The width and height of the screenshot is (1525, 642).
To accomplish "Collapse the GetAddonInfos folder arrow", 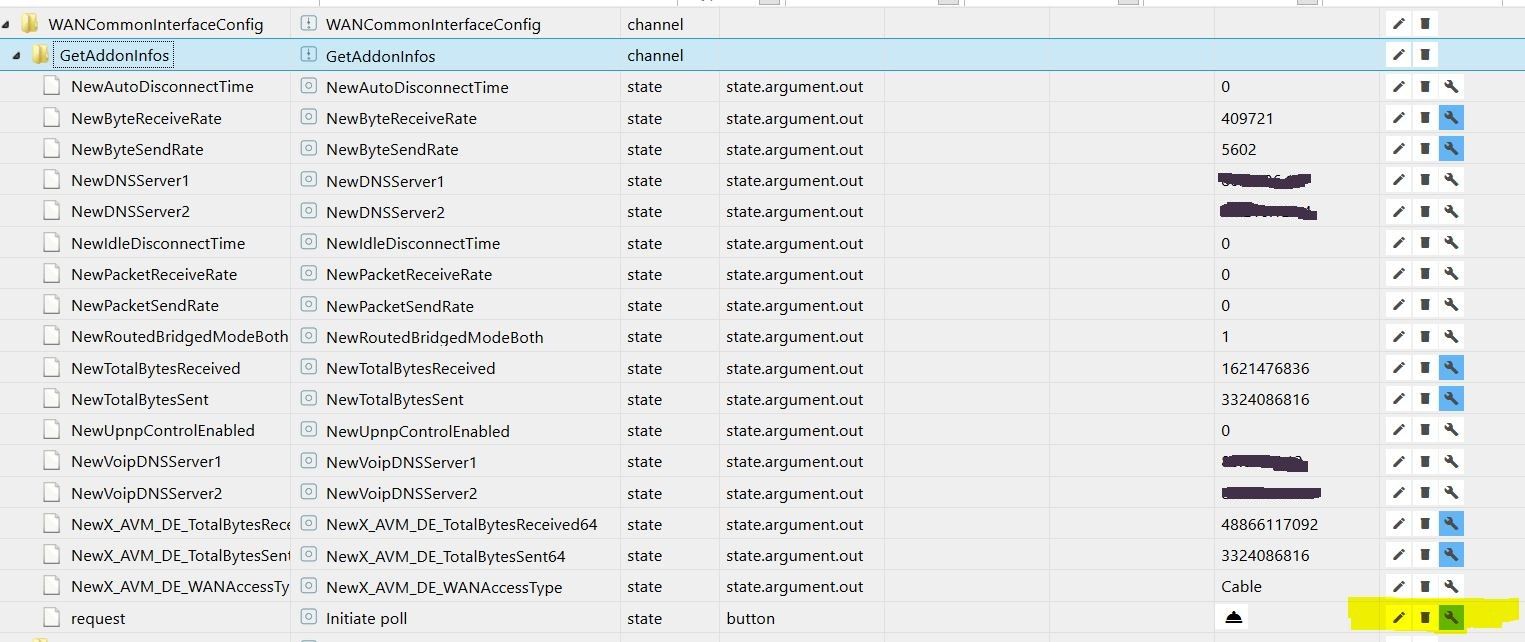I will (17, 56).
